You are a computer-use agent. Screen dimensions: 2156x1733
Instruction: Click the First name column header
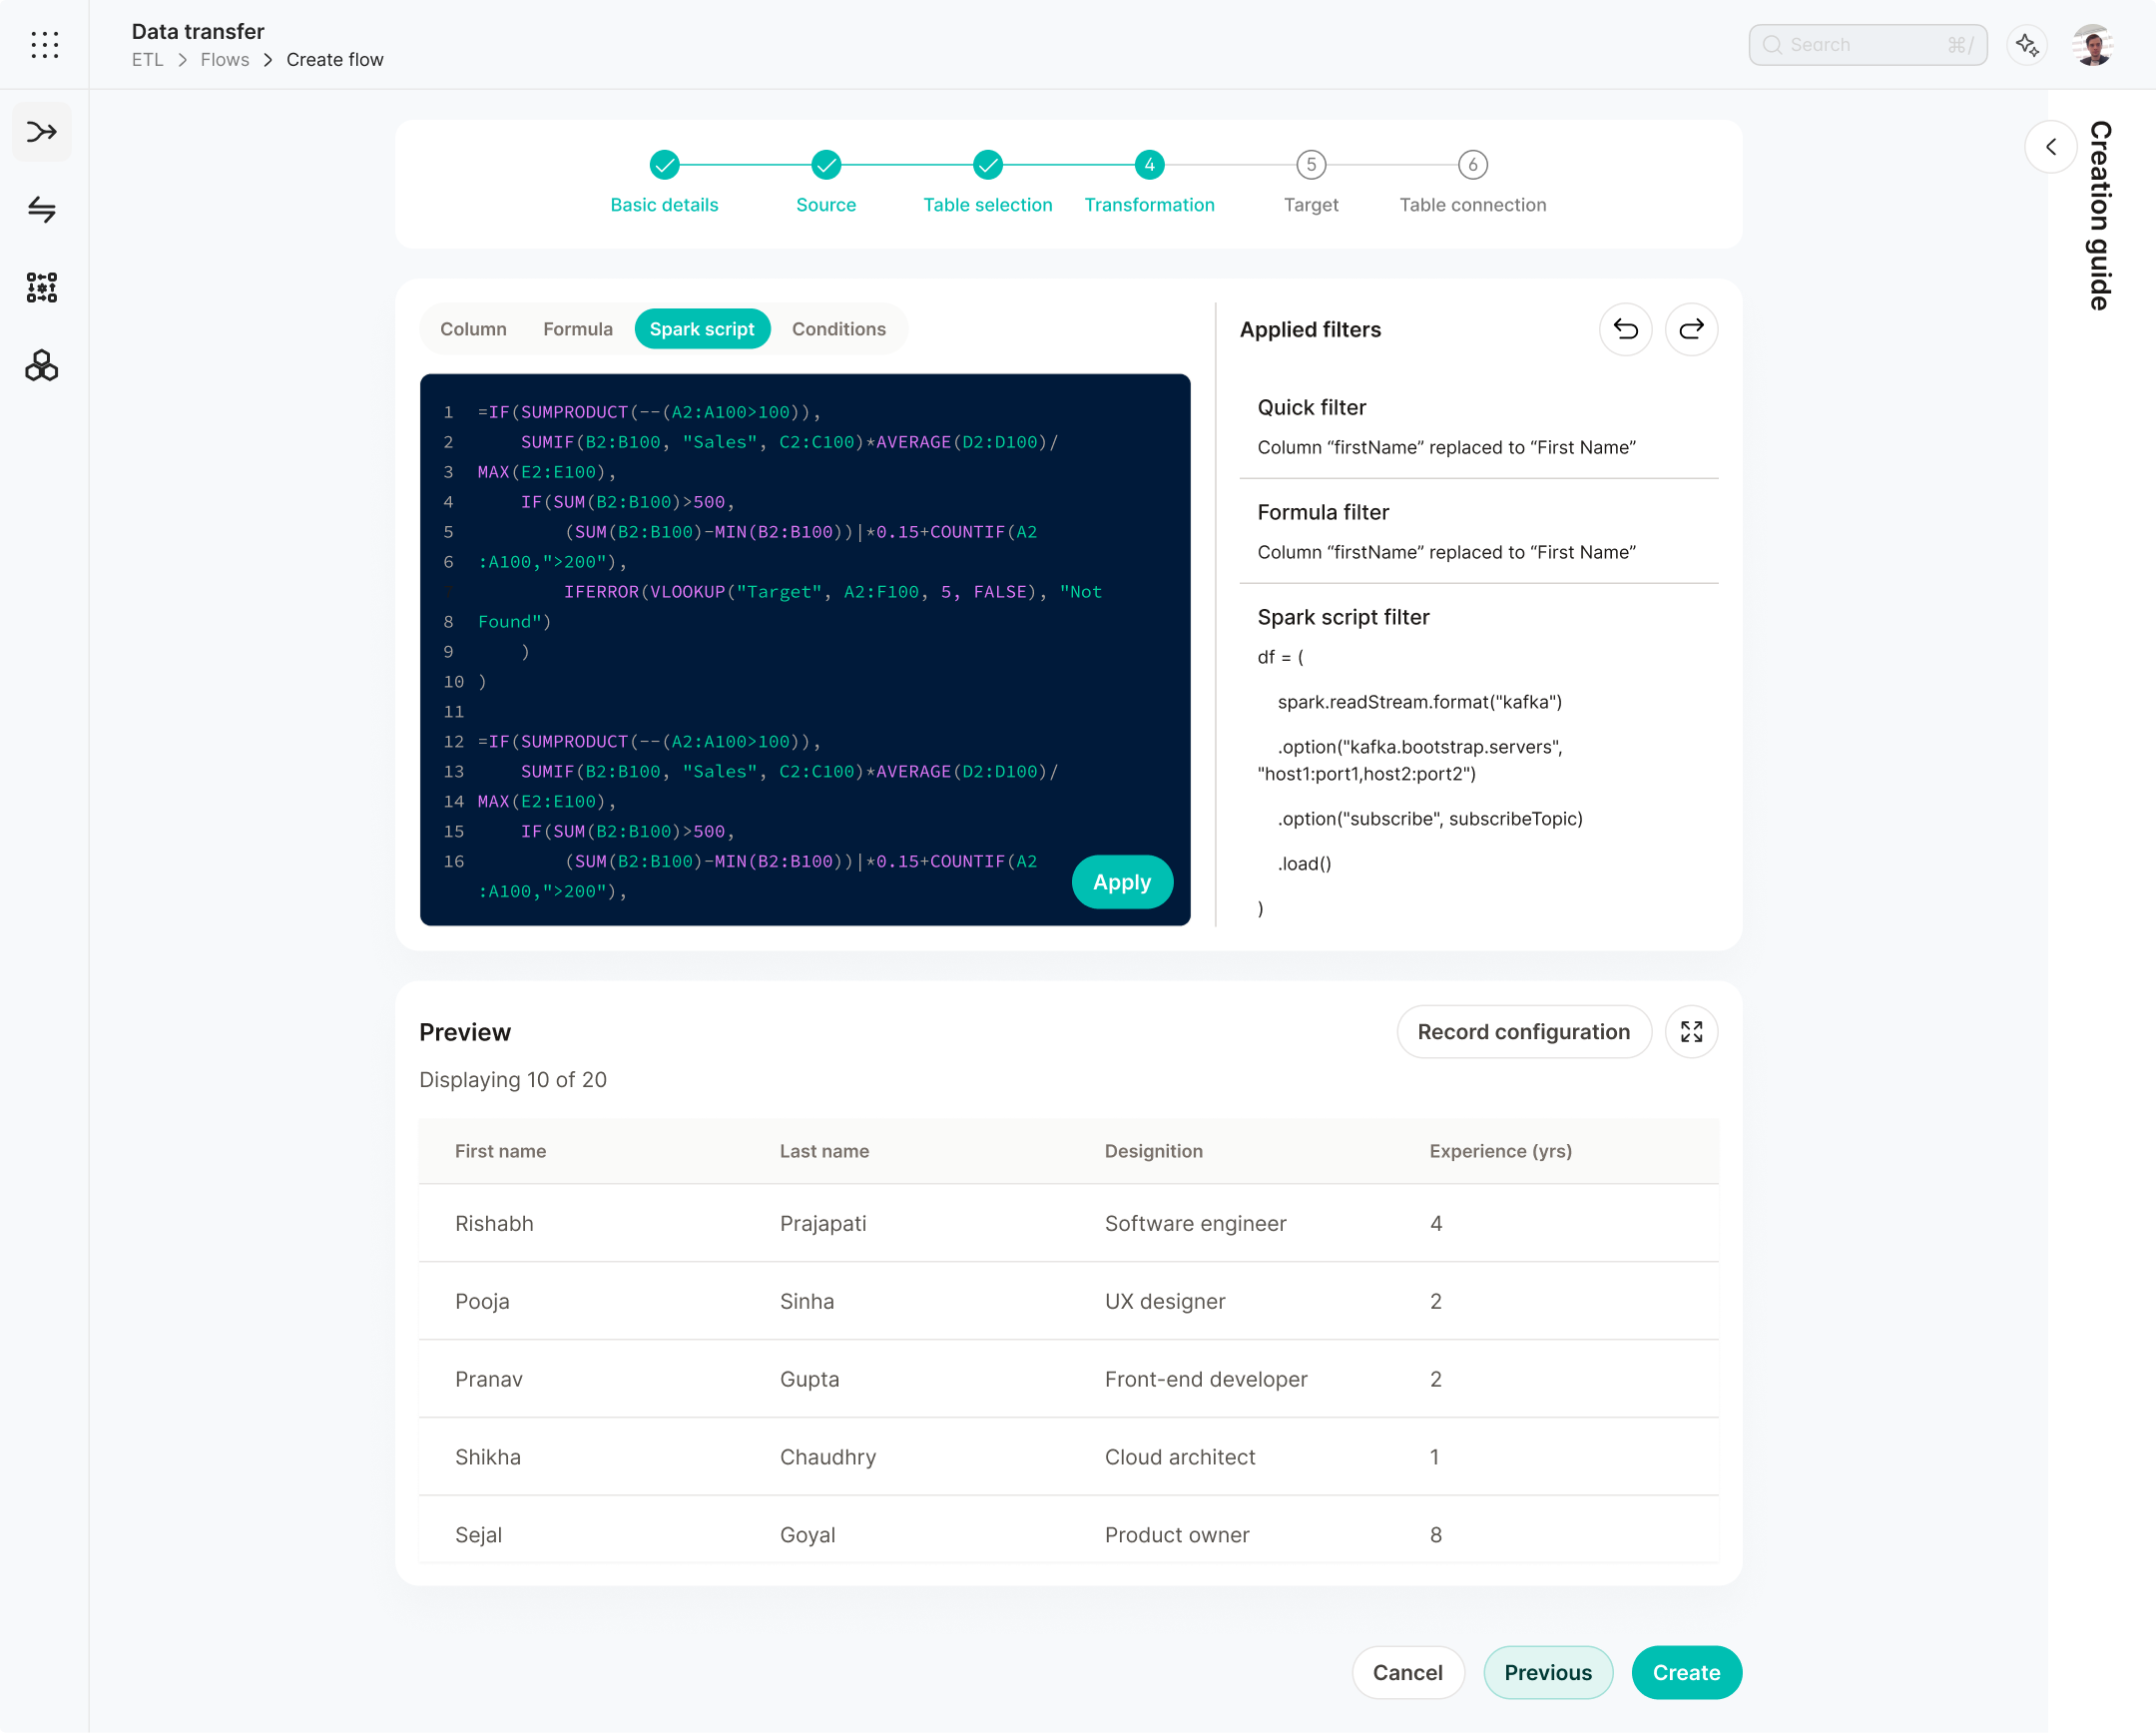click(500, 1150)
